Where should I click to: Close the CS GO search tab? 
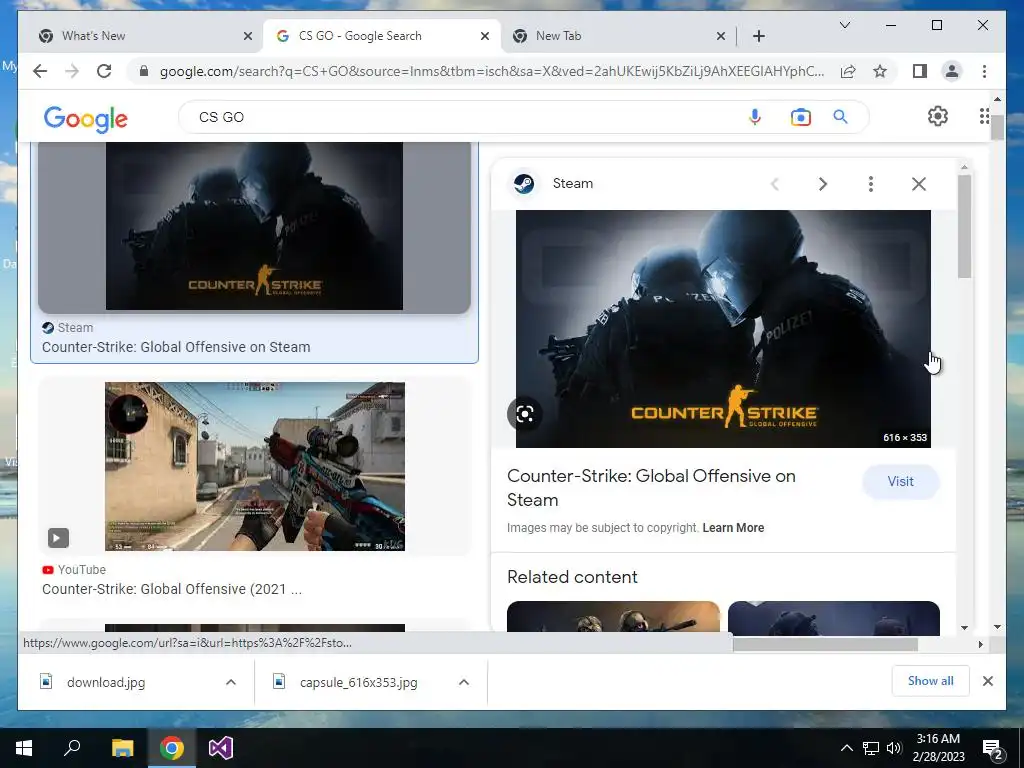pyautogui.click(x=485, y=36)
